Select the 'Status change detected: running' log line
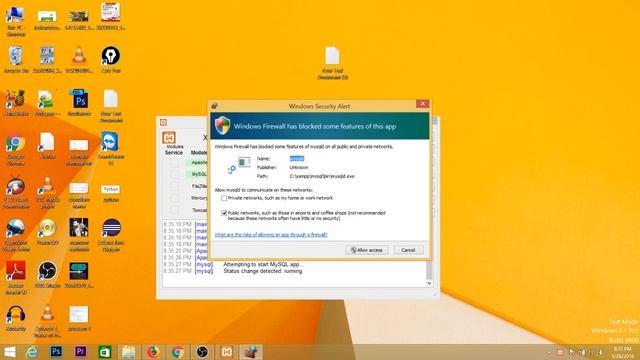 pyautogui.click(x=263, y=271)
